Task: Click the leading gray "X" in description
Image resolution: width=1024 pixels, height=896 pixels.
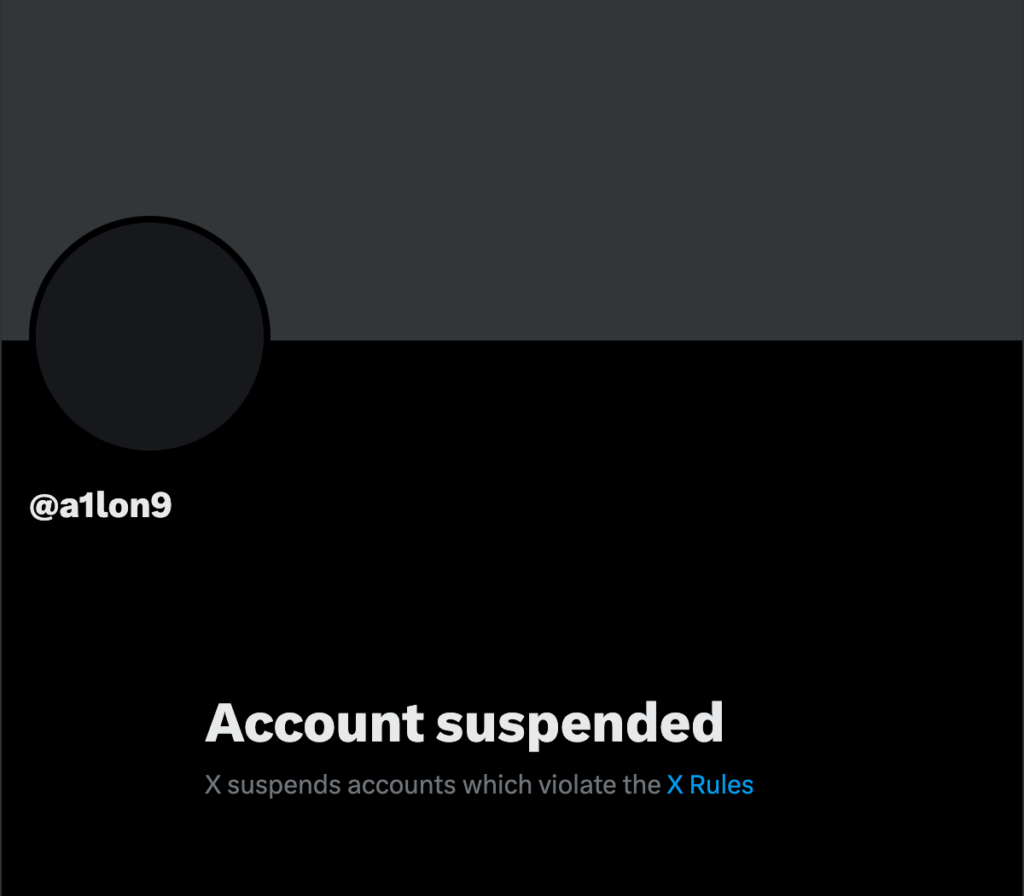Action: (x=213, y=785)
